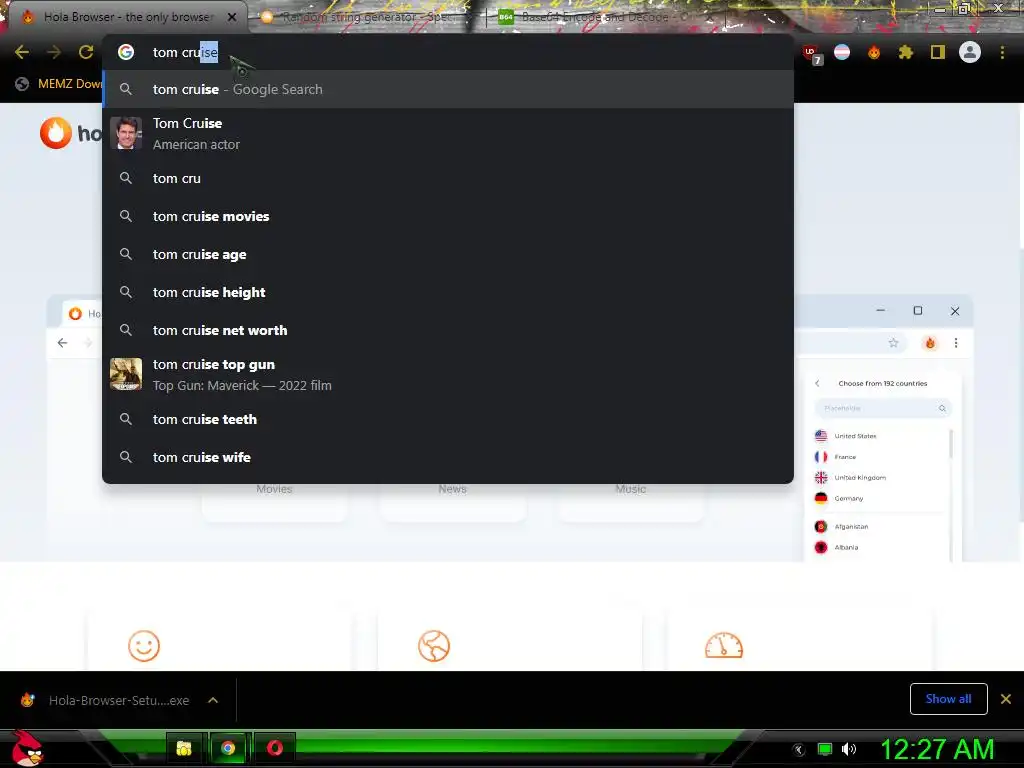1024x768 pixels.
Task: Open the file explorer taskbar icon
Action: 184,748
